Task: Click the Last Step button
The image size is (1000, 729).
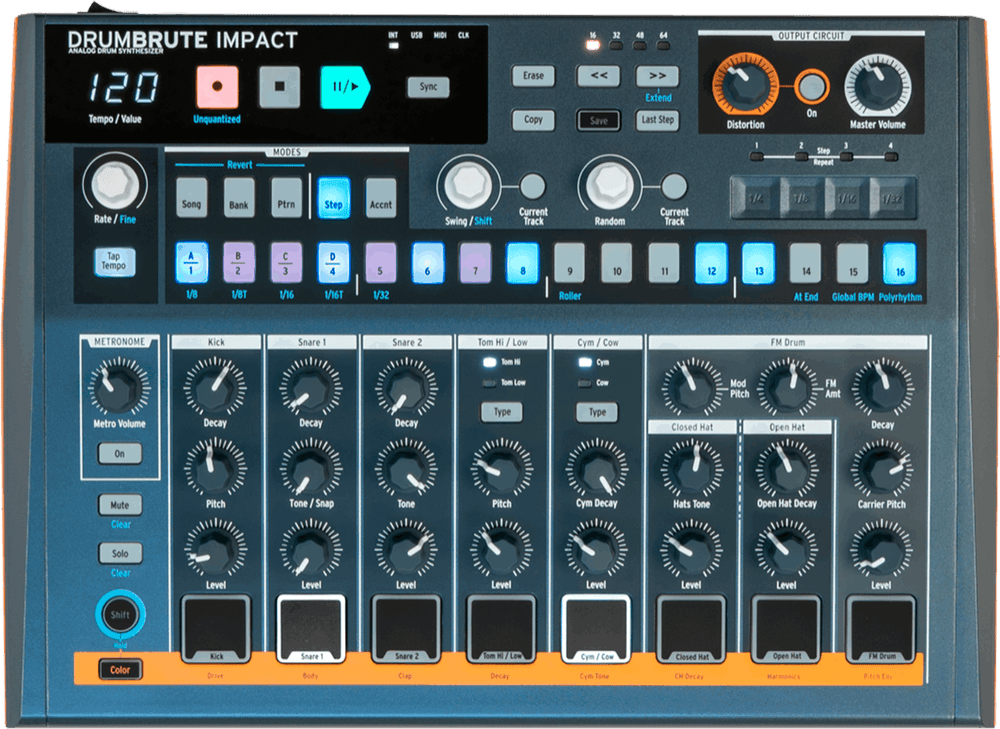Action: click(657, 120)
